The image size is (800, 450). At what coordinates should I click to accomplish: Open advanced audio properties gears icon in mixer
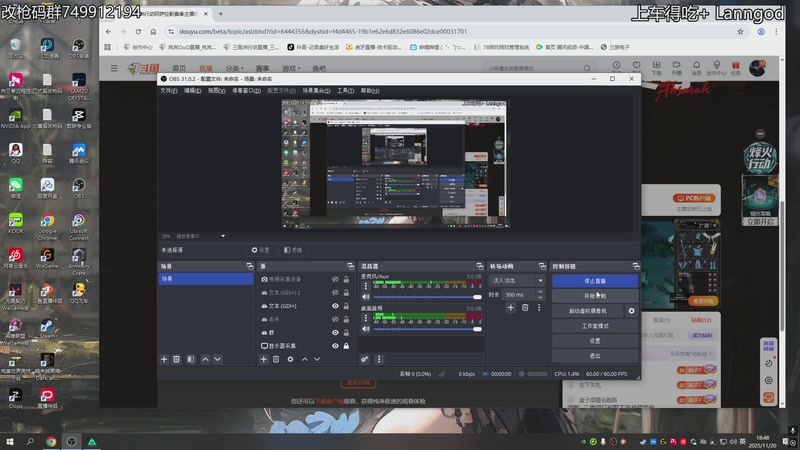coord(364,359)
